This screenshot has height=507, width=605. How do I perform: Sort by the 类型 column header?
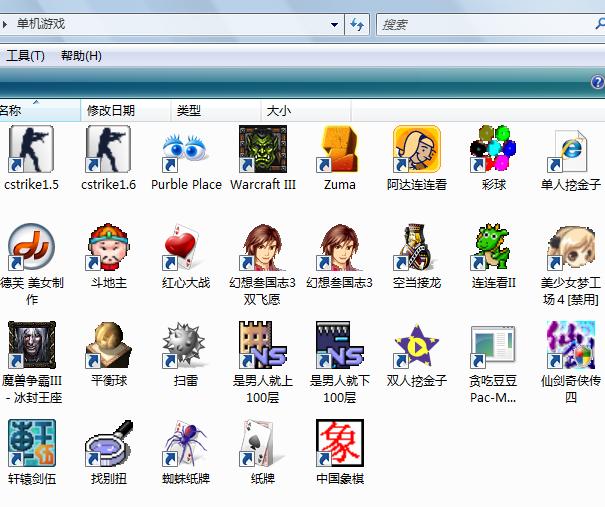point(216,111)
